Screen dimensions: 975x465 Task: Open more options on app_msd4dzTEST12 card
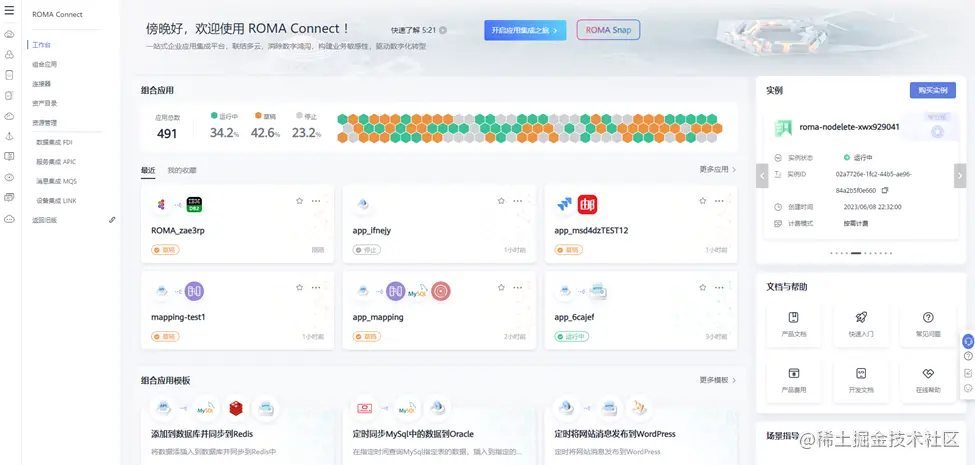[719, 201]
